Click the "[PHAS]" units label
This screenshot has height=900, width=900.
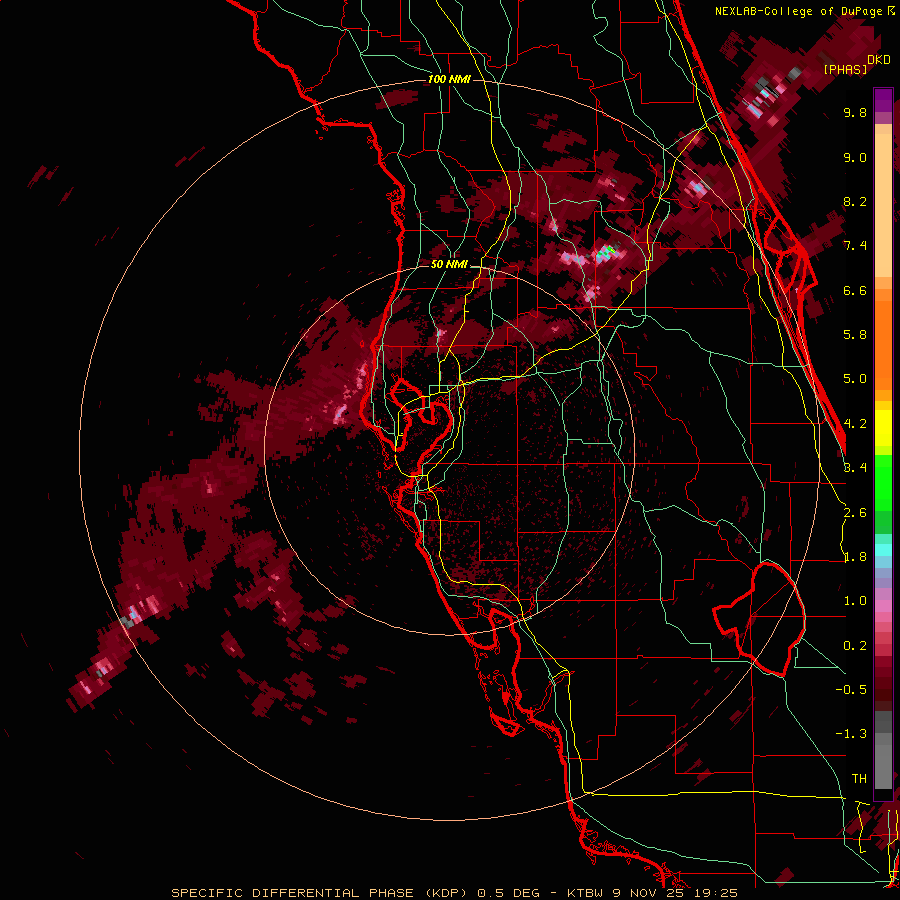tap(845, 70)
